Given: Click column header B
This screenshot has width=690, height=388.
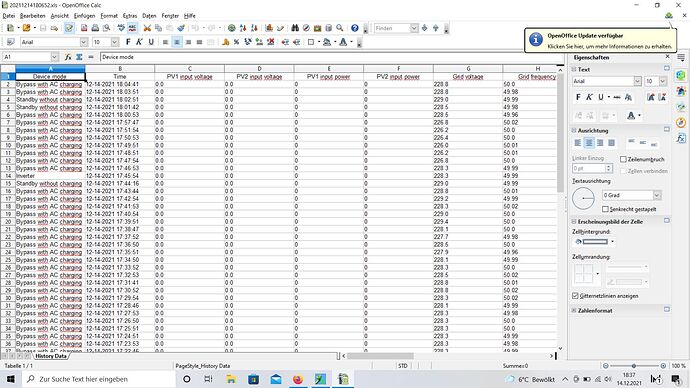Looking at the screenshot, I should 120,69.
